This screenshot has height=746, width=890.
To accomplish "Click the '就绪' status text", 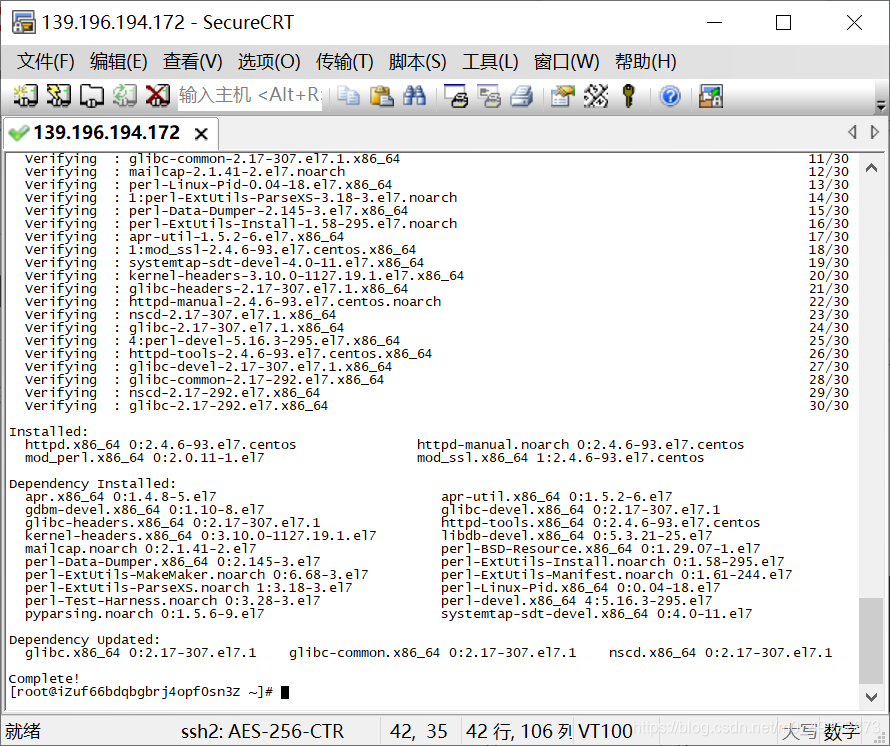I will [23, 731].
